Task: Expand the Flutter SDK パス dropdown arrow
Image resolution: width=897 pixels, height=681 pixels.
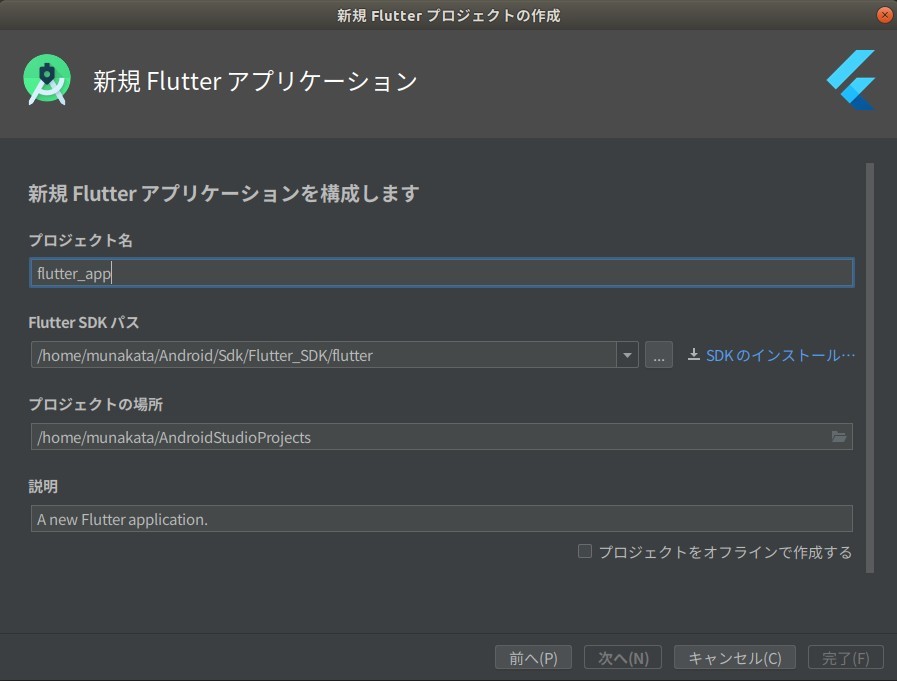Action: (627, 355)
